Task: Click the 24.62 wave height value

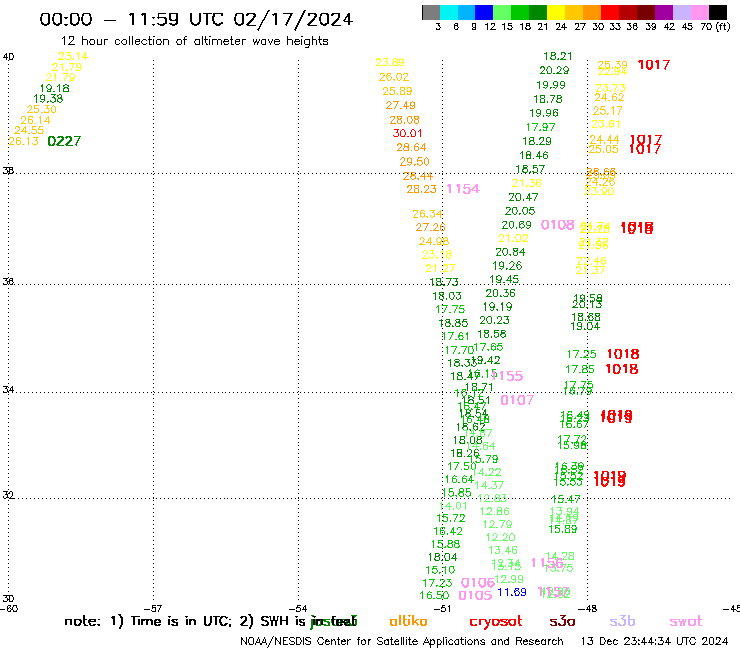Action: point(609,97)
